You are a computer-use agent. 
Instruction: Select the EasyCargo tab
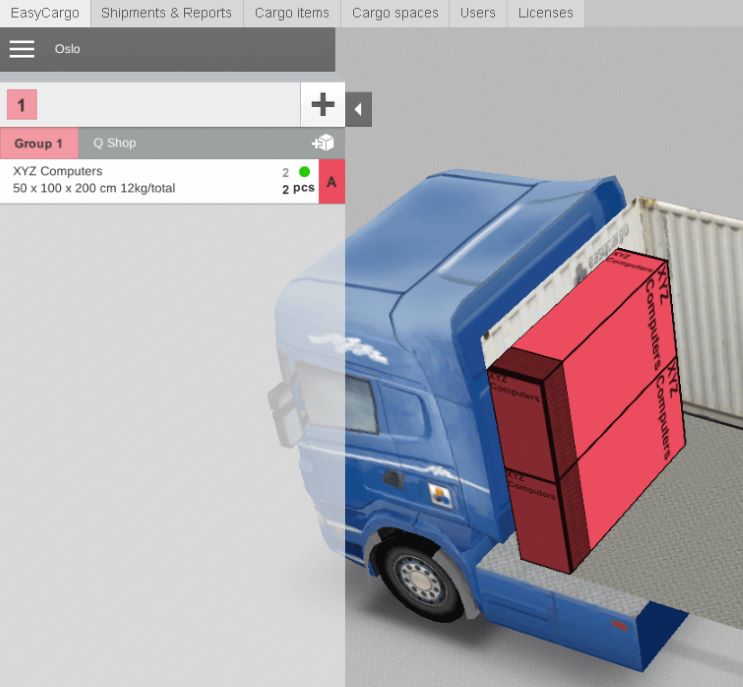(x=45, y=13)
